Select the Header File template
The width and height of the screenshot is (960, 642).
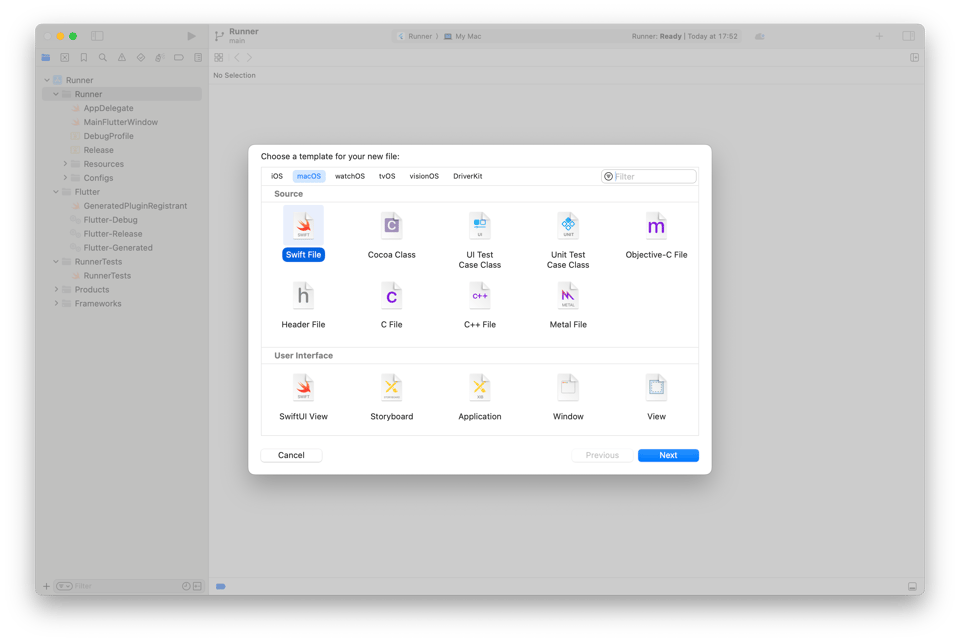[x=303, y=296]
